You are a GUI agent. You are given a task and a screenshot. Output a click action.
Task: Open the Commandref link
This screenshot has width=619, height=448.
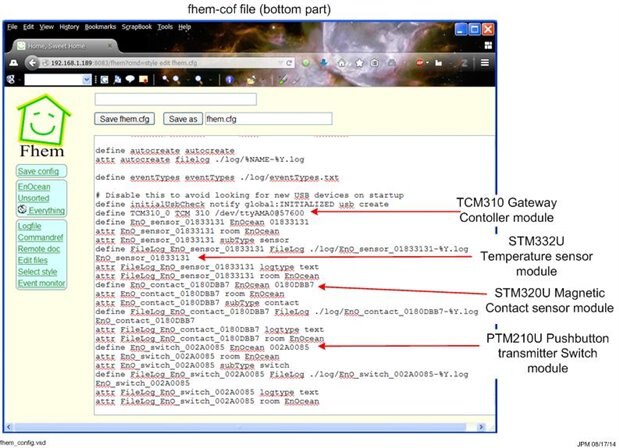[40, 237]
